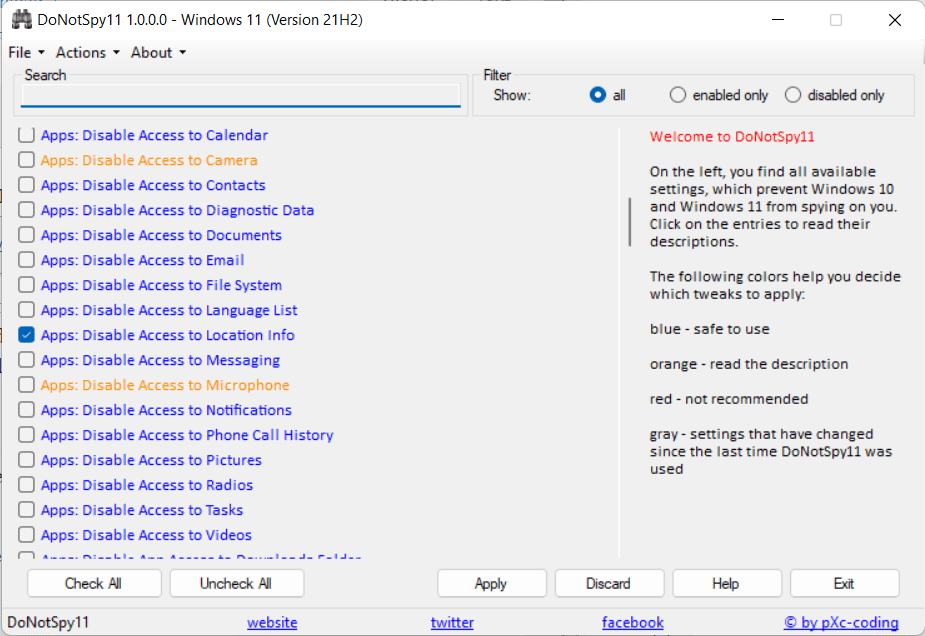Open the File menu
This screenshot has width=925, height=636.
click(25, 52)
